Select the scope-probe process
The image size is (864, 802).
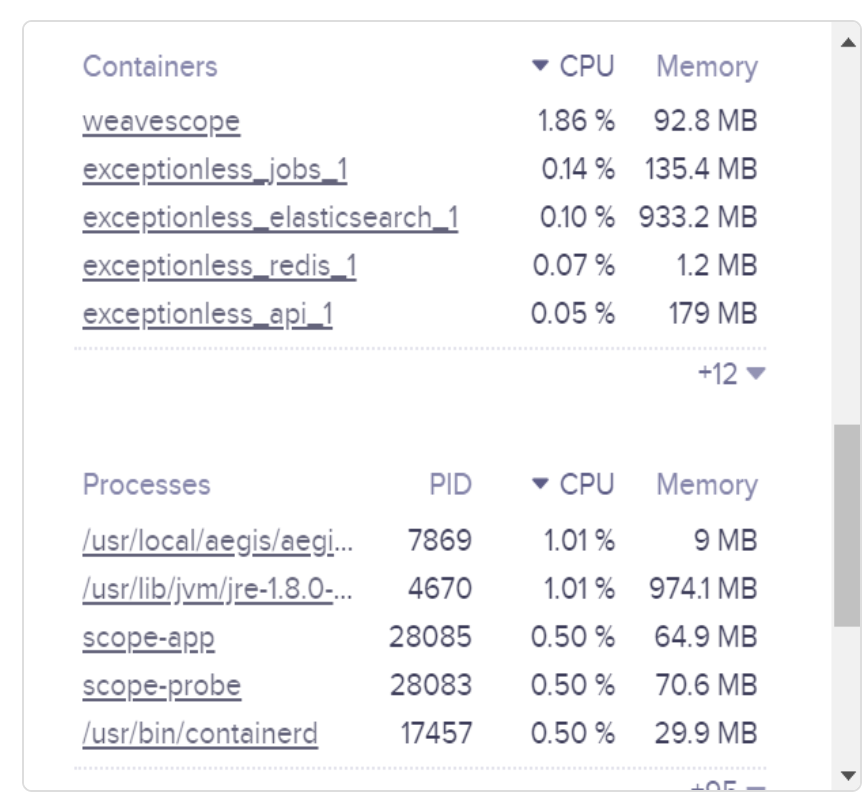coord(162,686)
